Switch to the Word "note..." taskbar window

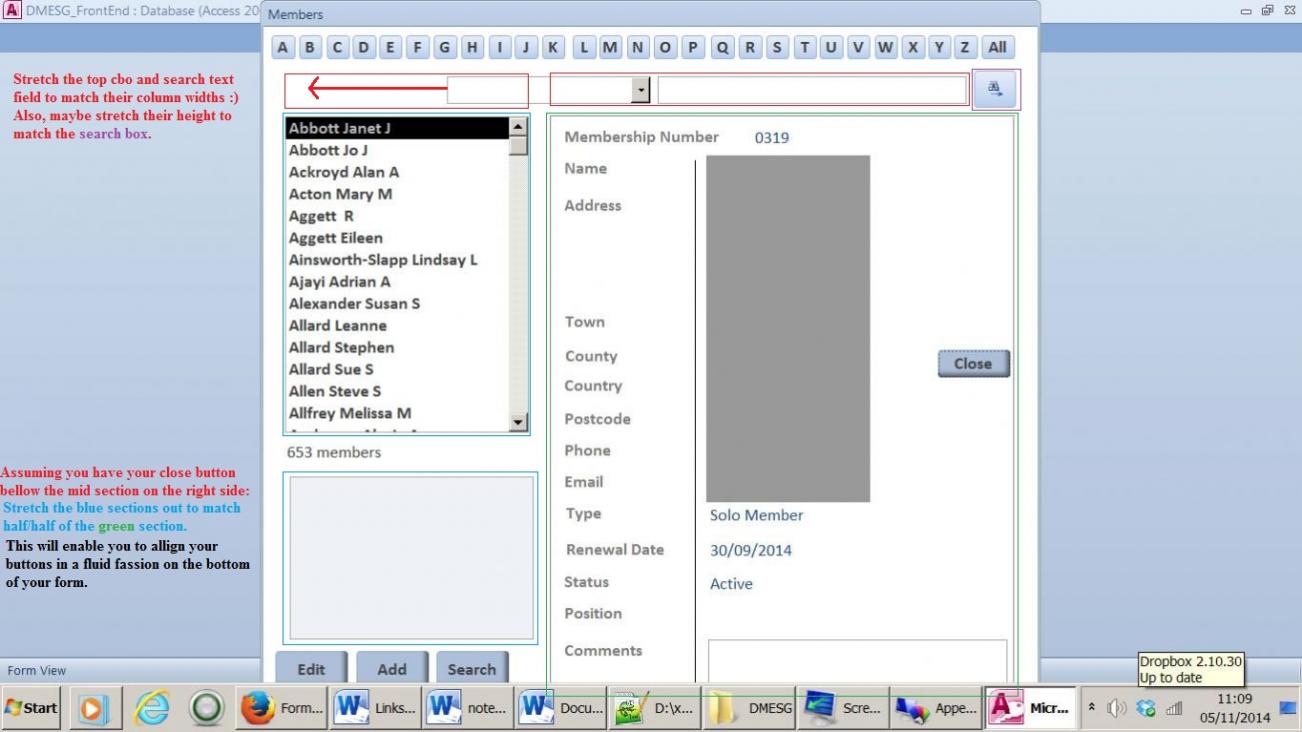[468, 708]
